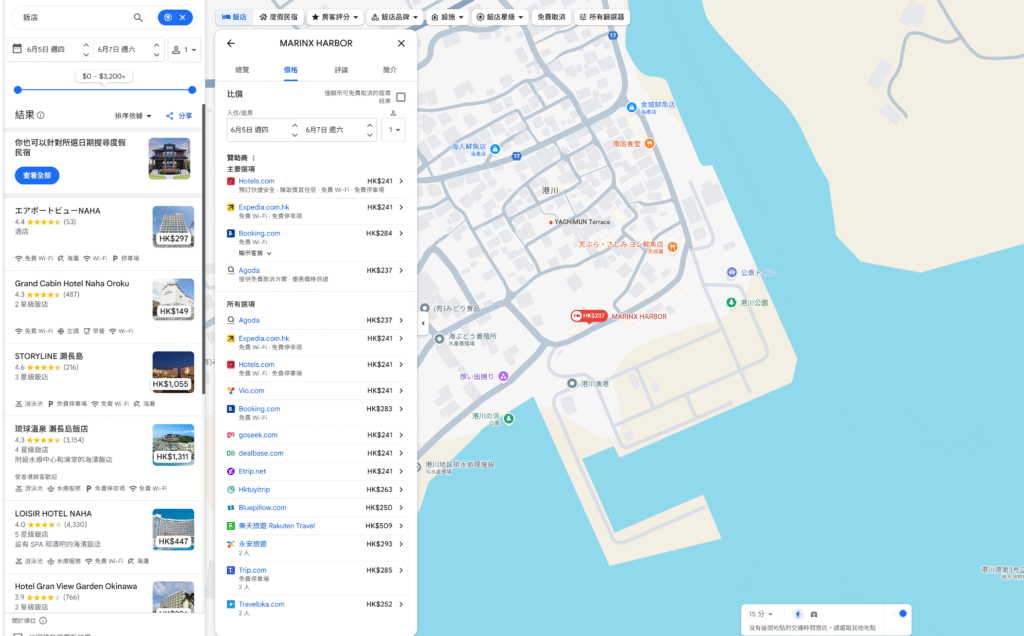The width and height of the screenshot is (1024, 636).
Task: Click the Rakuten Travel logo icon
Action: 231,526
